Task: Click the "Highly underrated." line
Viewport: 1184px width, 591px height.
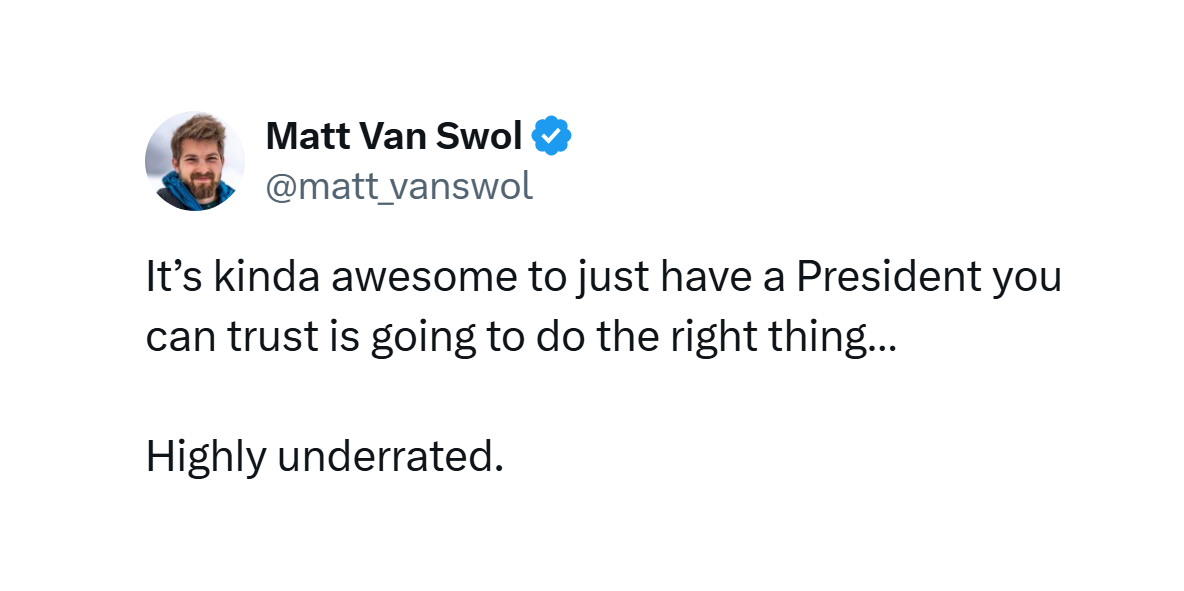Action: [x=325, y=457]
